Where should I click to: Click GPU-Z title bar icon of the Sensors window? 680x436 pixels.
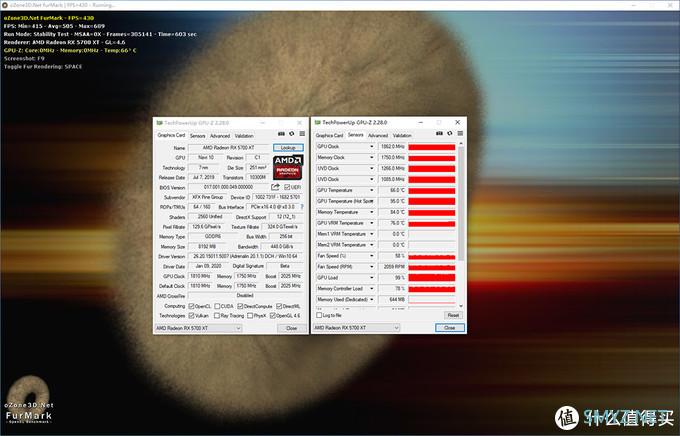(317, 122)
